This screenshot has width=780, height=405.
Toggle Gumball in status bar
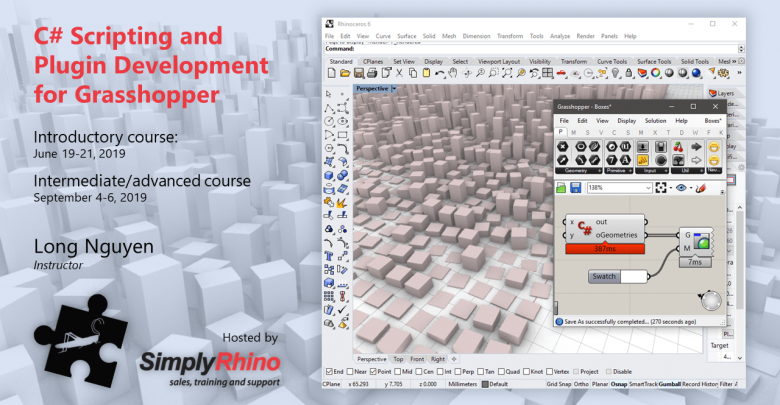(670, 384)
